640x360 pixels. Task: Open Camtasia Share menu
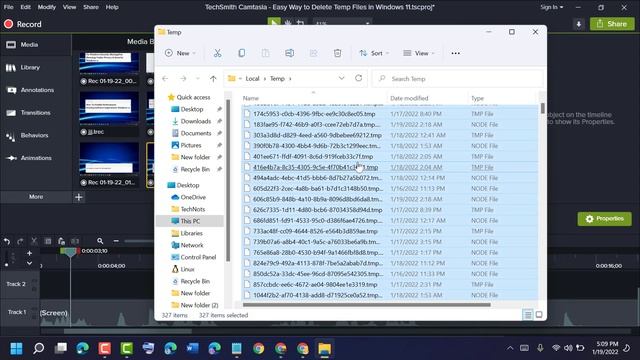(91, 7)
